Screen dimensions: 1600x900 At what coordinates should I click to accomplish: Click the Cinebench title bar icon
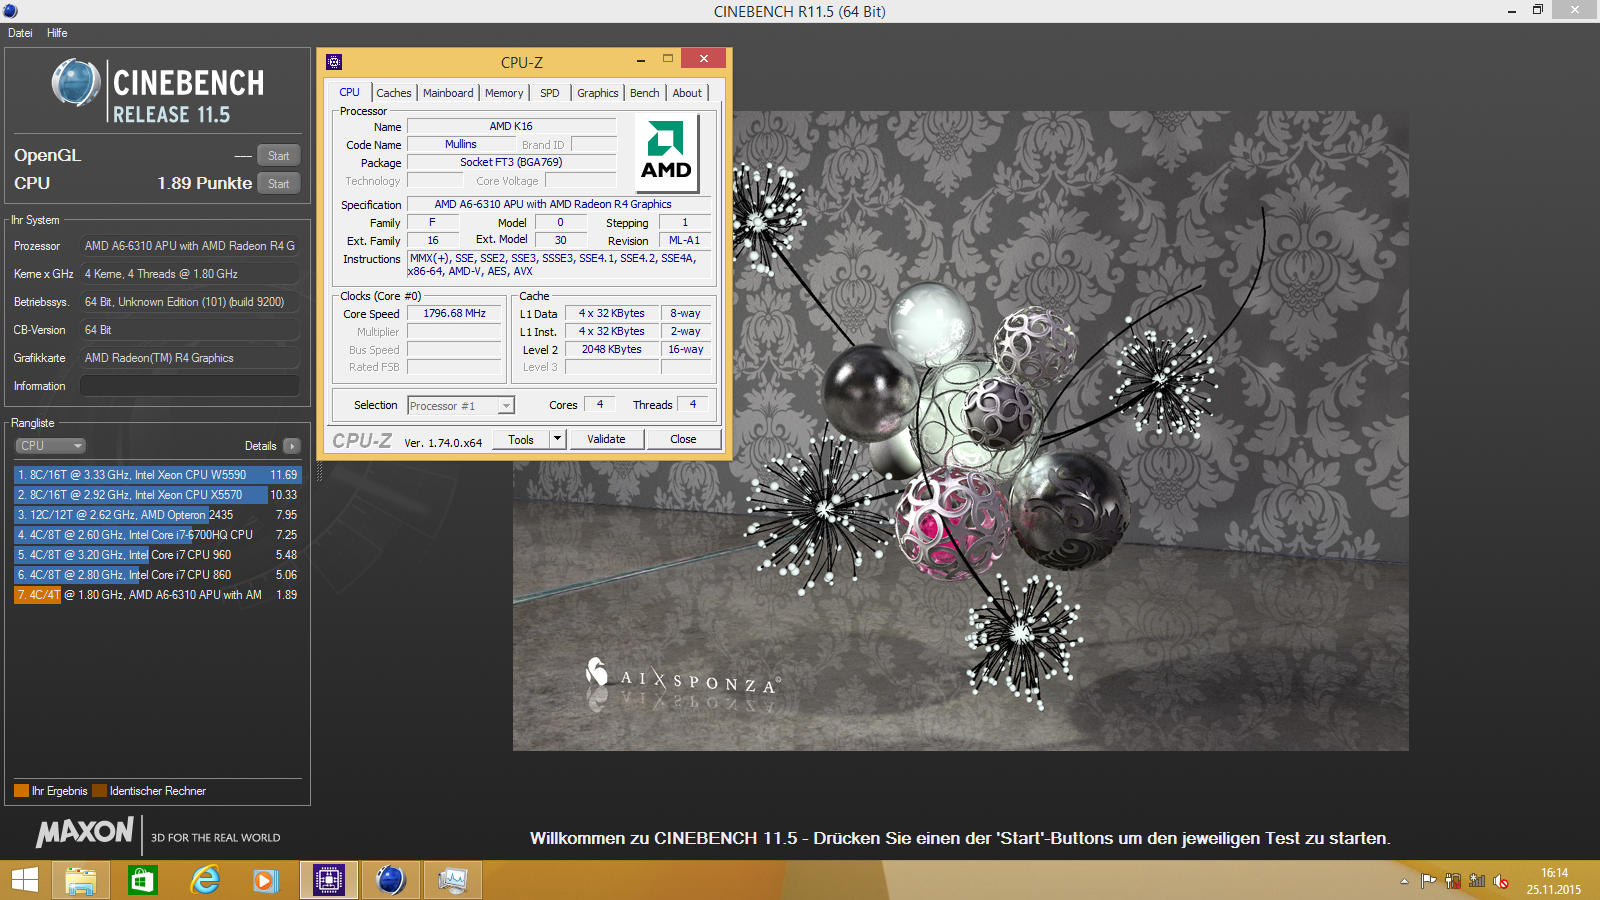(10, 11)
